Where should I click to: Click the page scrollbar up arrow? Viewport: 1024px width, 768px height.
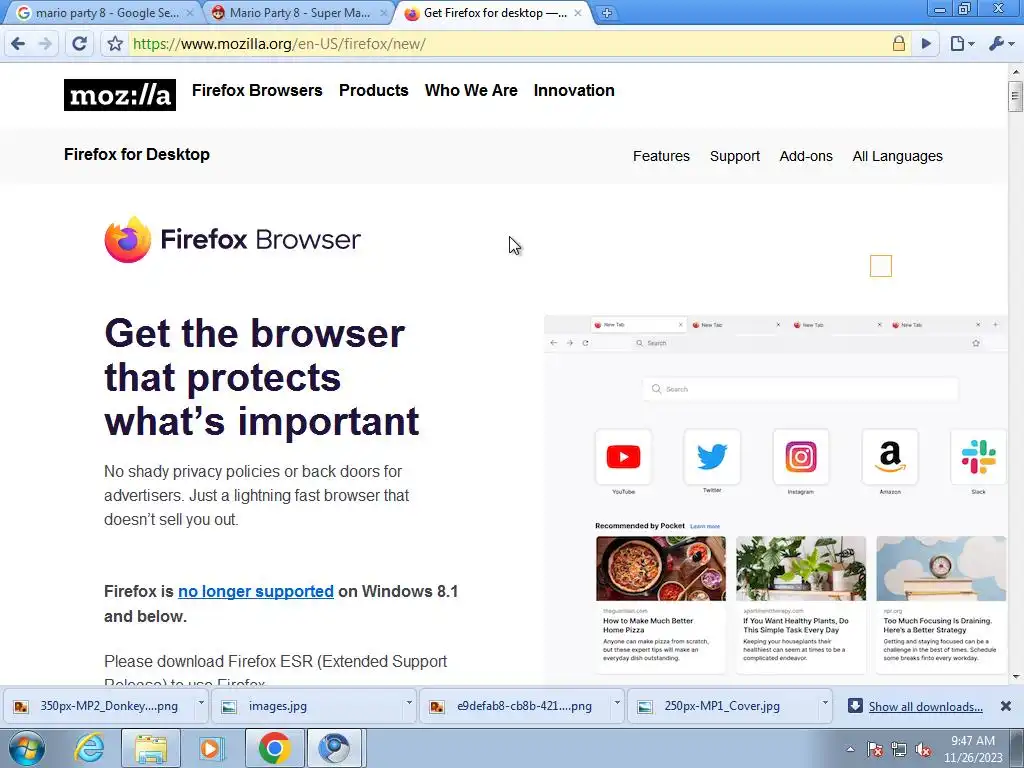click(1016, 71)
